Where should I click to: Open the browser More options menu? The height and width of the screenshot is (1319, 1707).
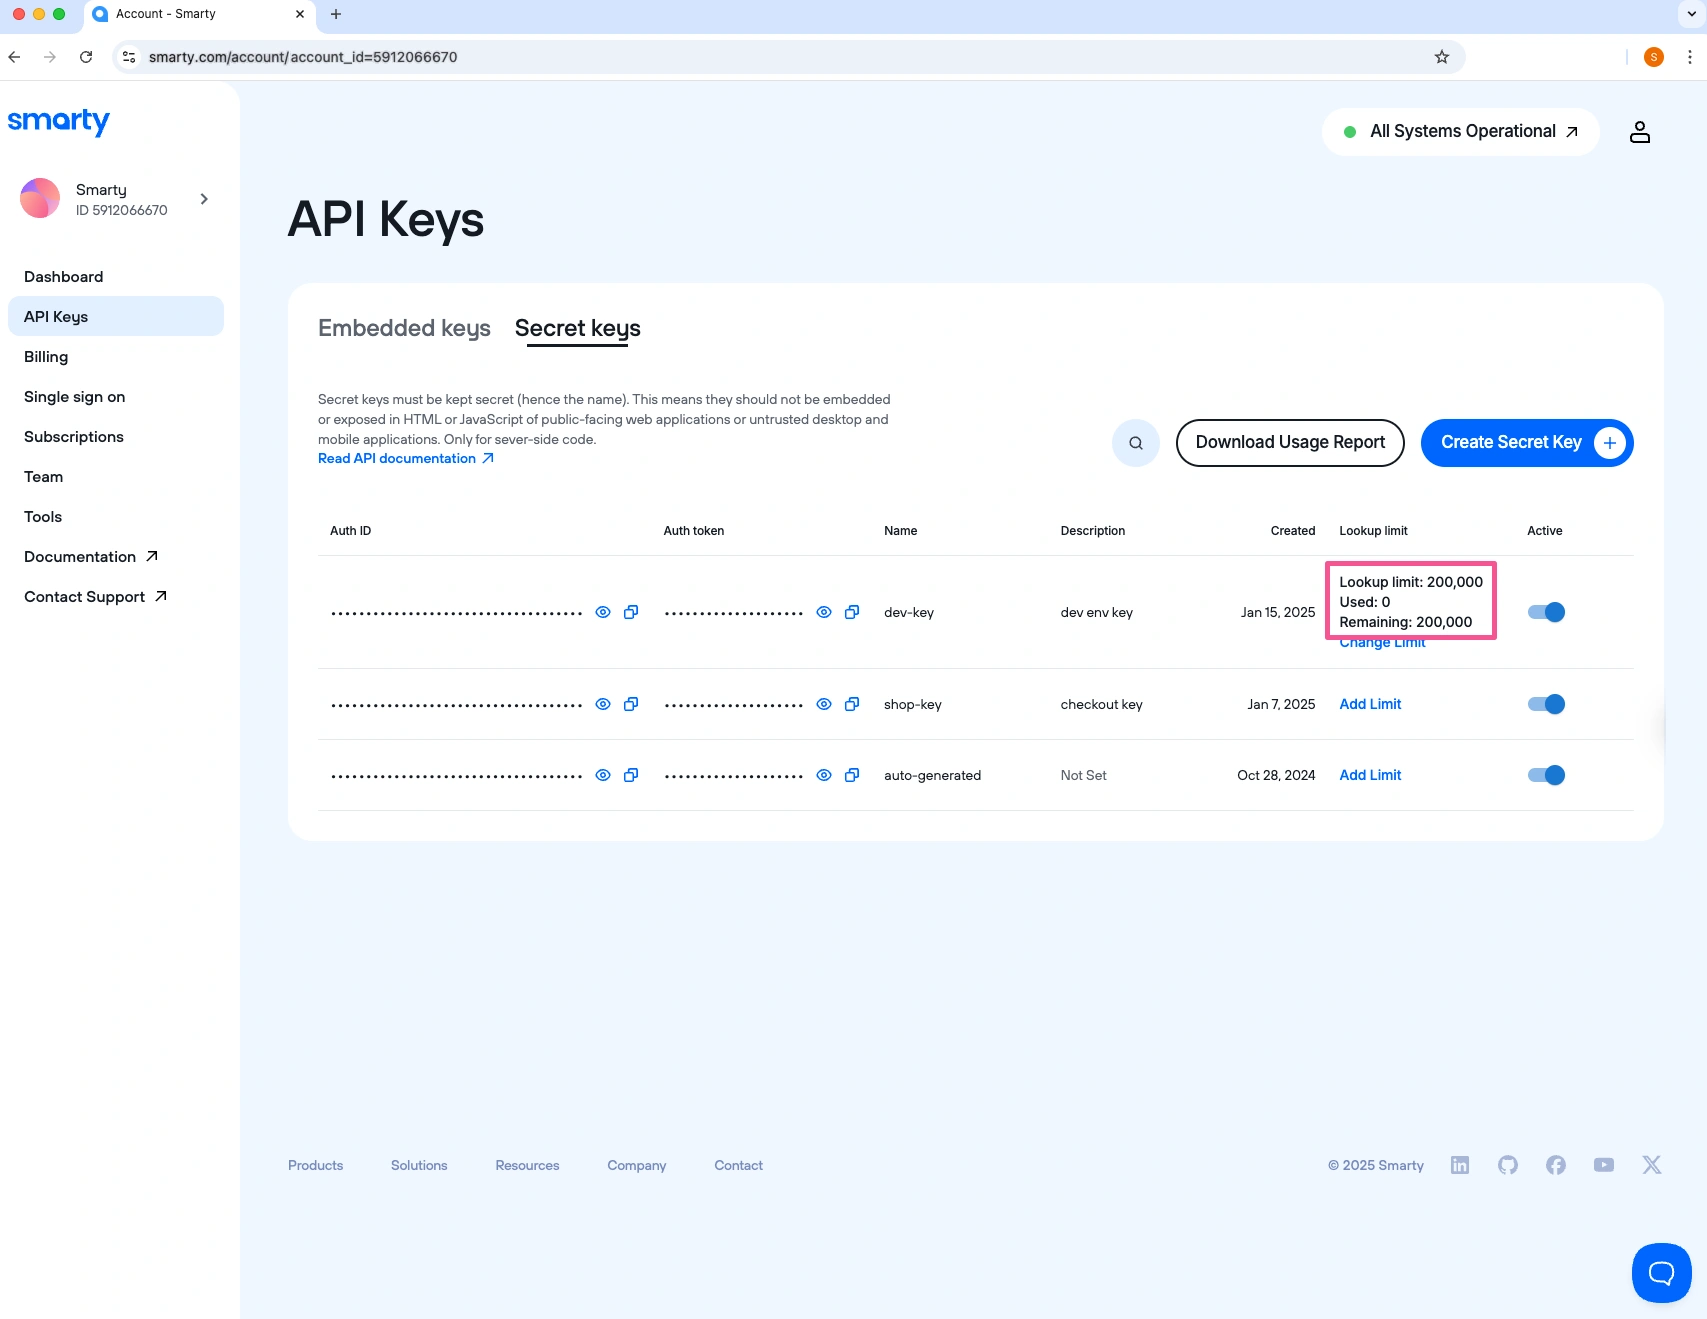click(x=1688, y=57)
